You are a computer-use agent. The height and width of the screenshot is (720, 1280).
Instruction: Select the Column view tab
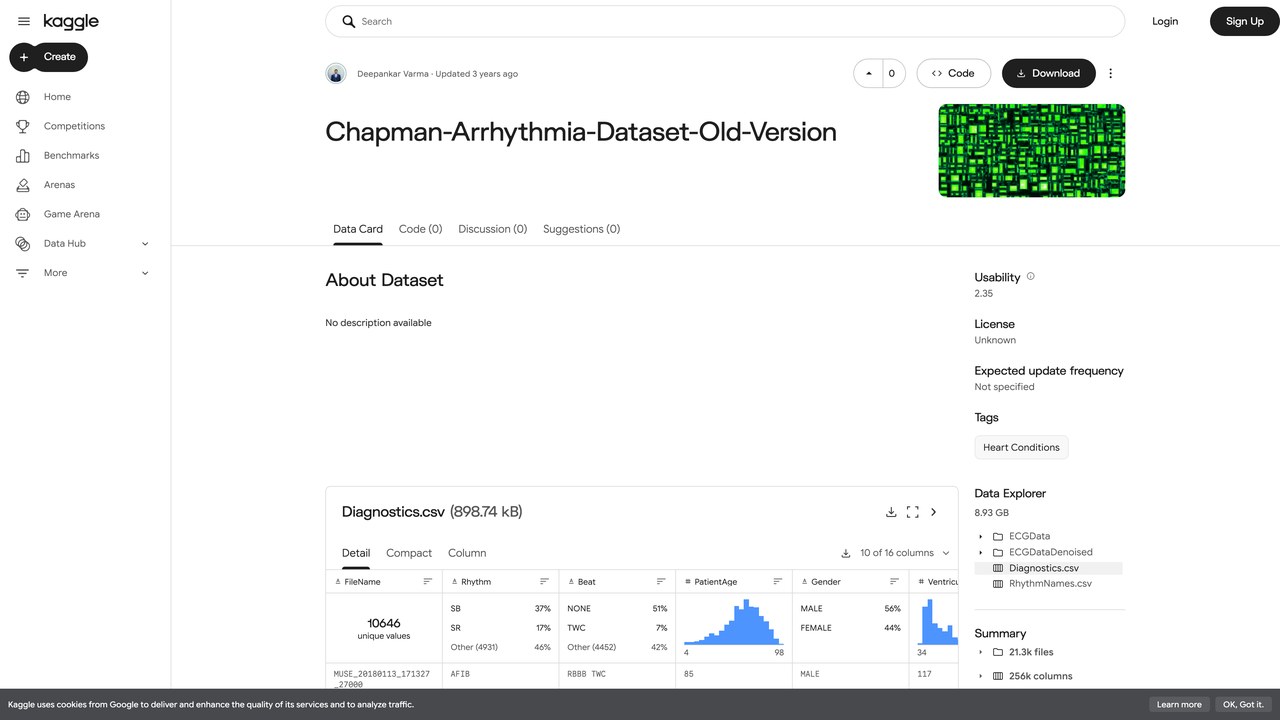(x=467, y=553)
